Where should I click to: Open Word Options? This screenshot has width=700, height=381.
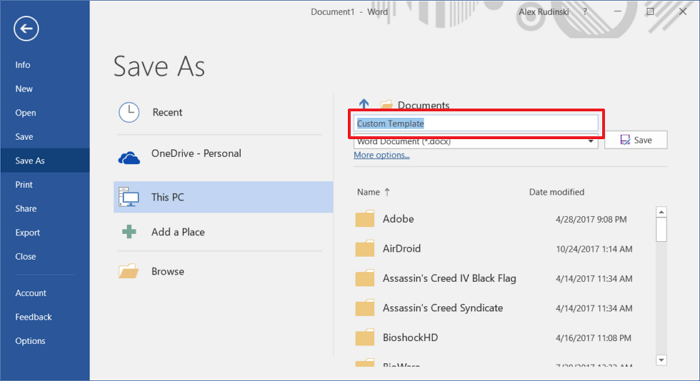click(x=30, y=341)
